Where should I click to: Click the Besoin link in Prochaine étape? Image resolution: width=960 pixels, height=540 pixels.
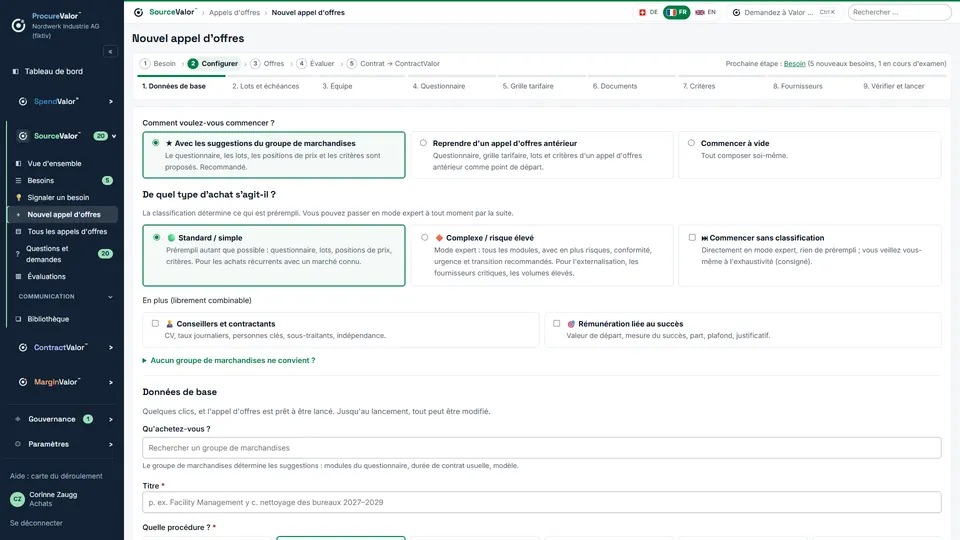pyautogui.click(x=794, y=64)
